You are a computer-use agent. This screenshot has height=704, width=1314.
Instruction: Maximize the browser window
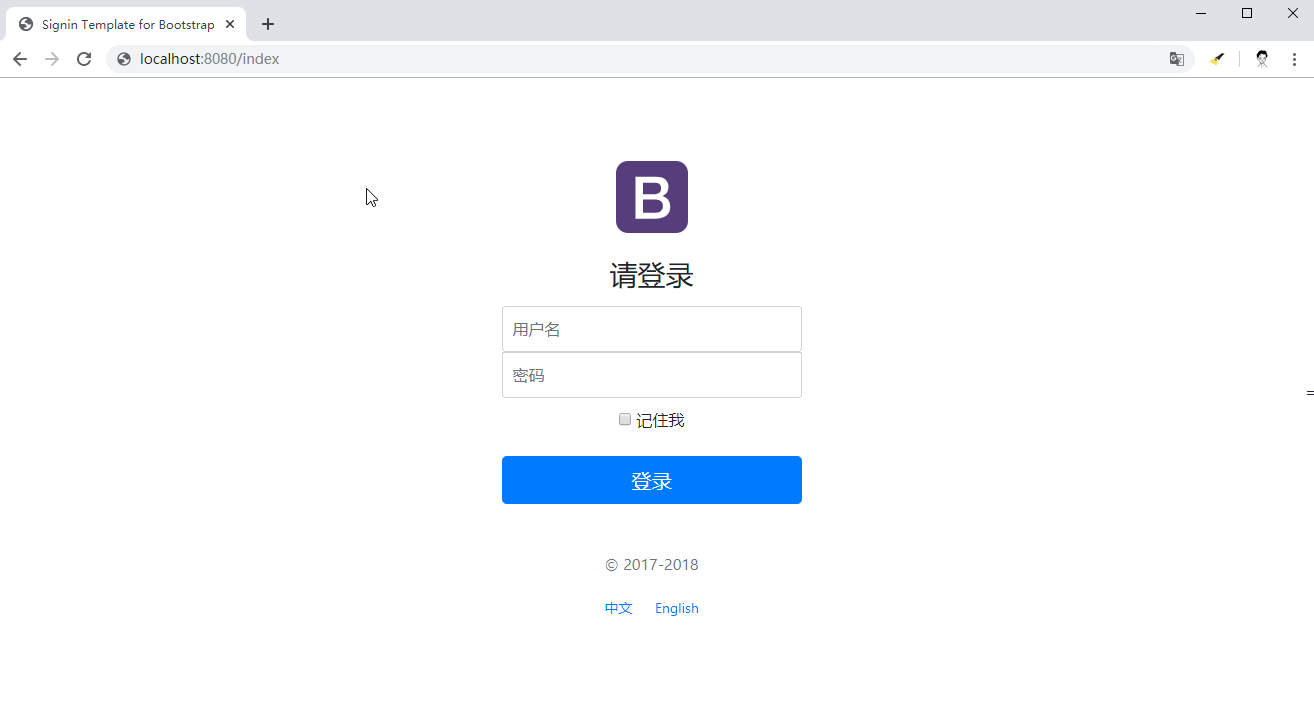(1247, 13)
